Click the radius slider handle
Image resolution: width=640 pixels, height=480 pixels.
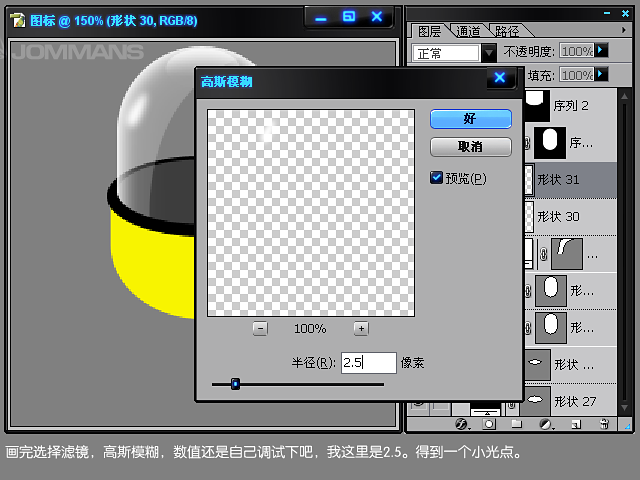point(235,384)
